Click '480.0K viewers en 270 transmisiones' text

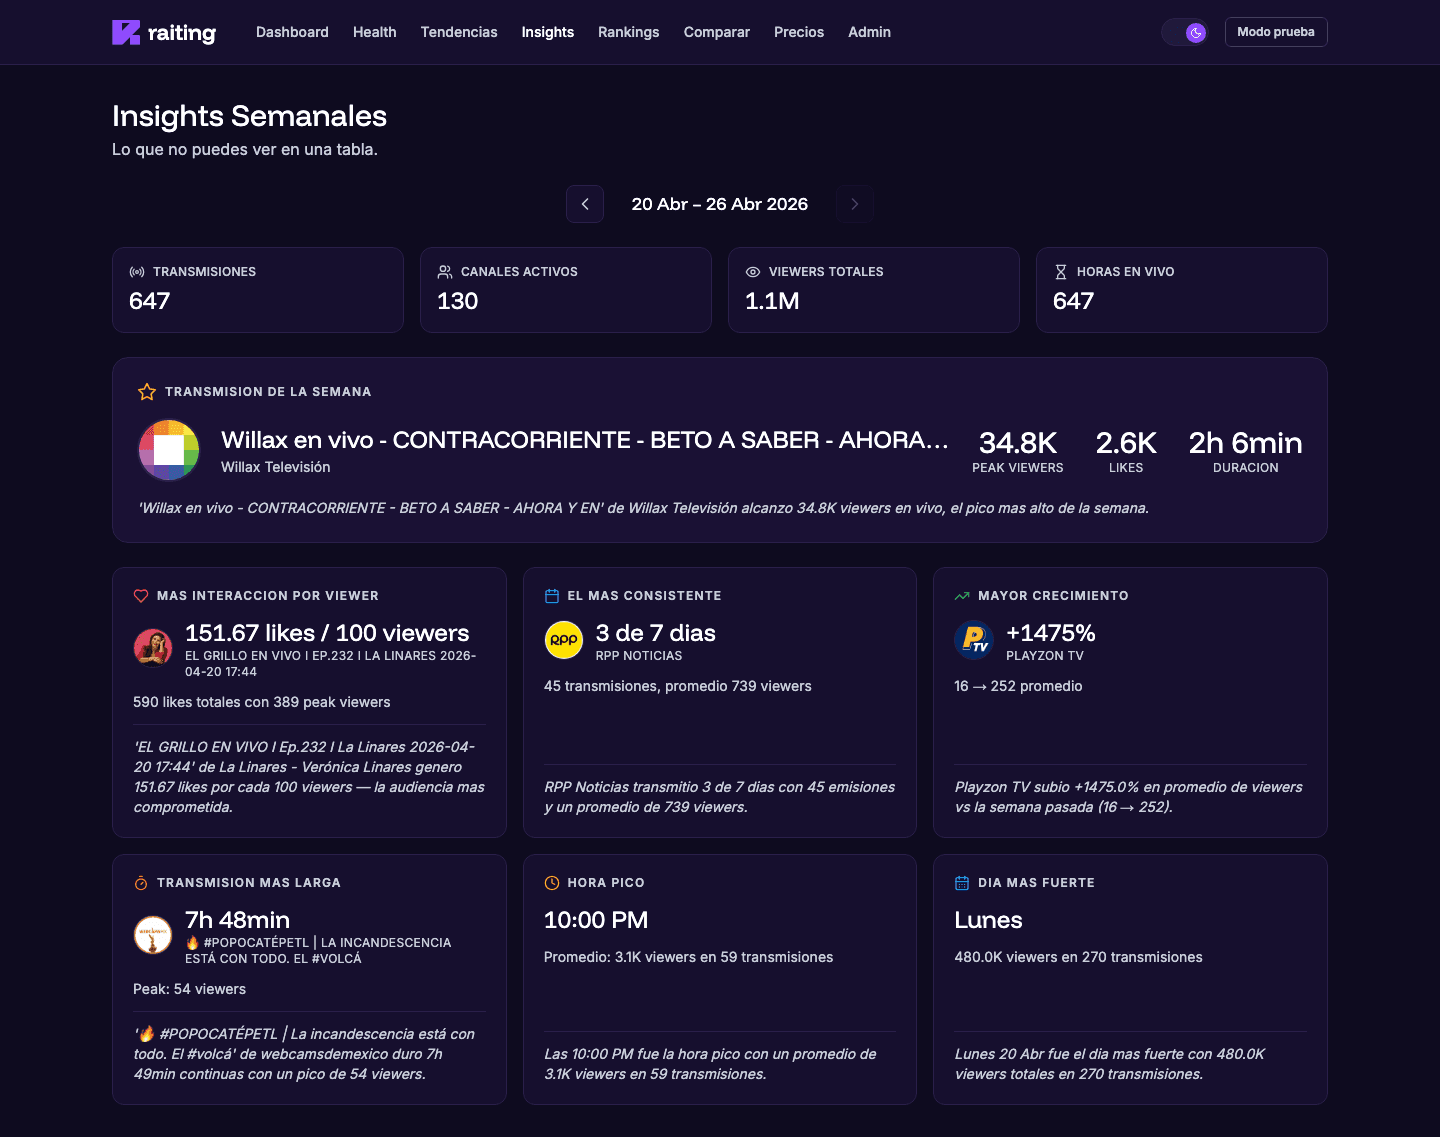tap(1079, 957)
